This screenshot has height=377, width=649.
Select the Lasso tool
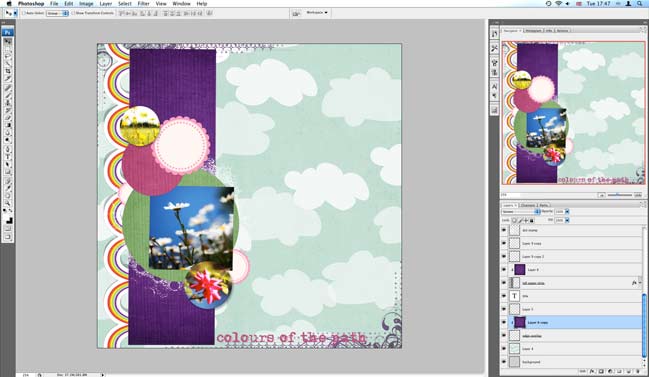click(8, 56)
